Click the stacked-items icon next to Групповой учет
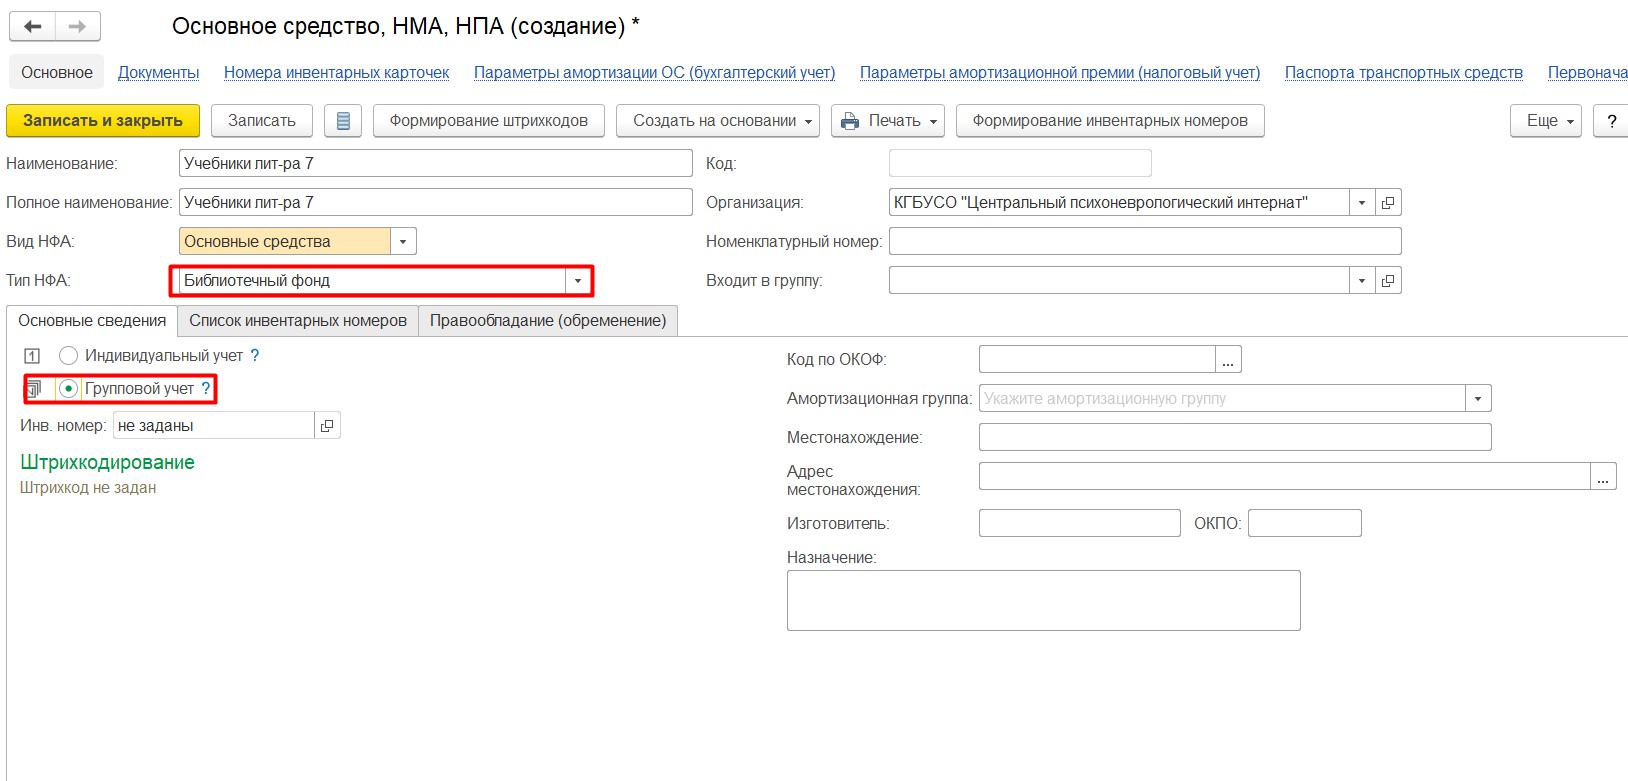 click(x=33, y=389)
